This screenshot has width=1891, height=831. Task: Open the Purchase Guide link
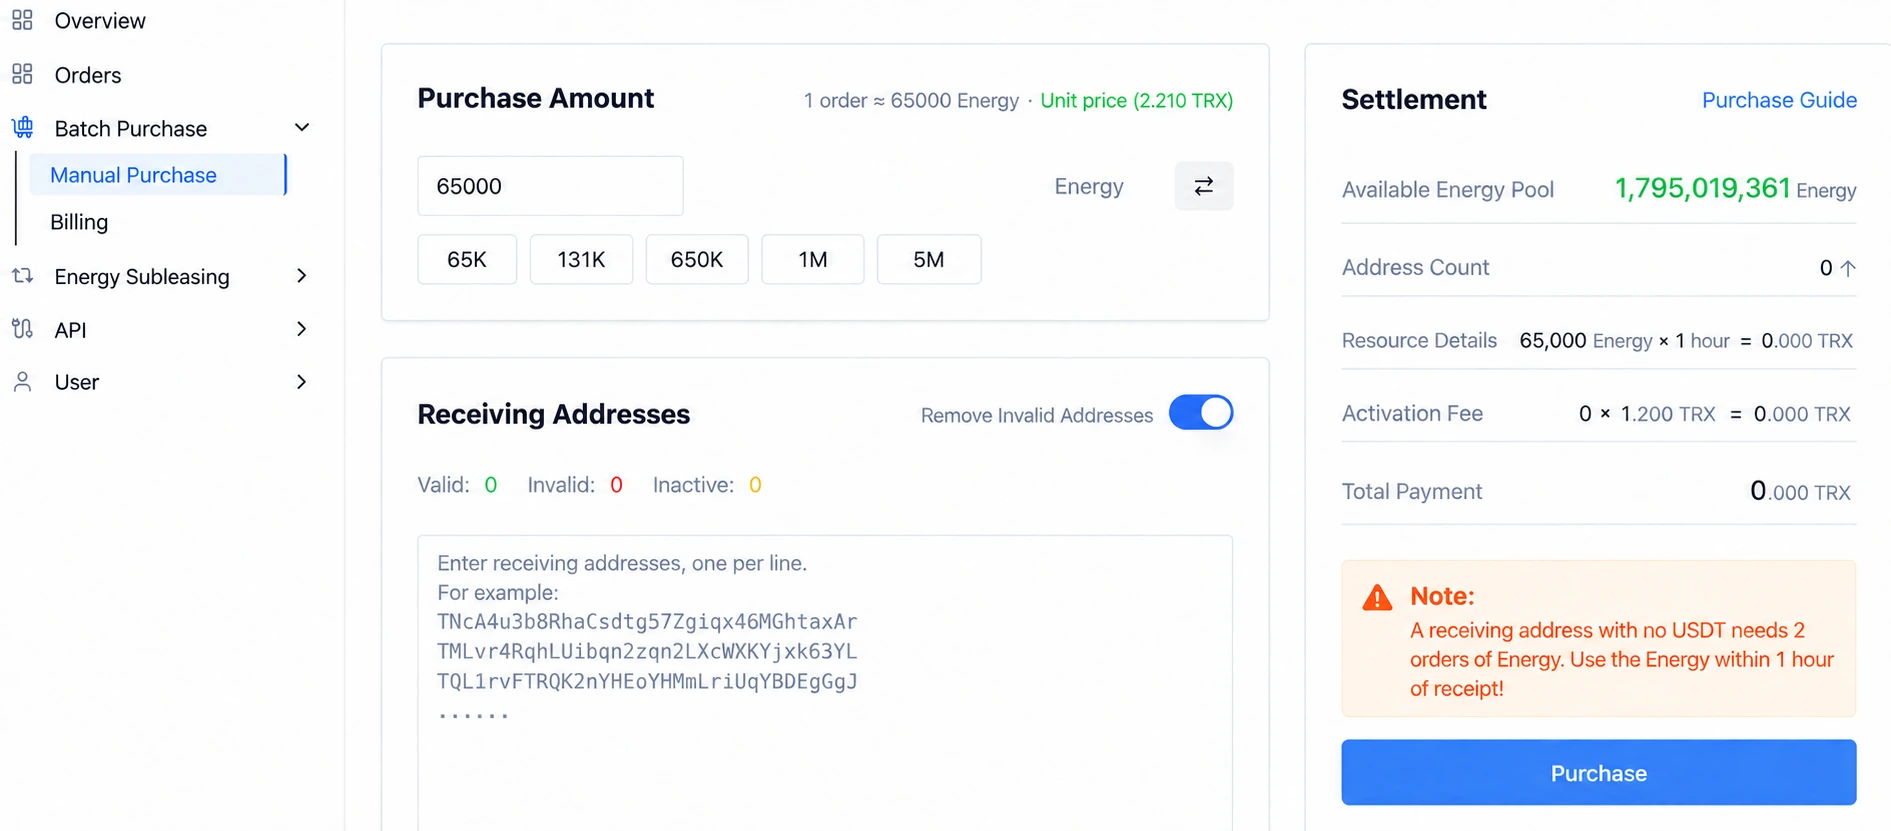tap(1779, 100)
